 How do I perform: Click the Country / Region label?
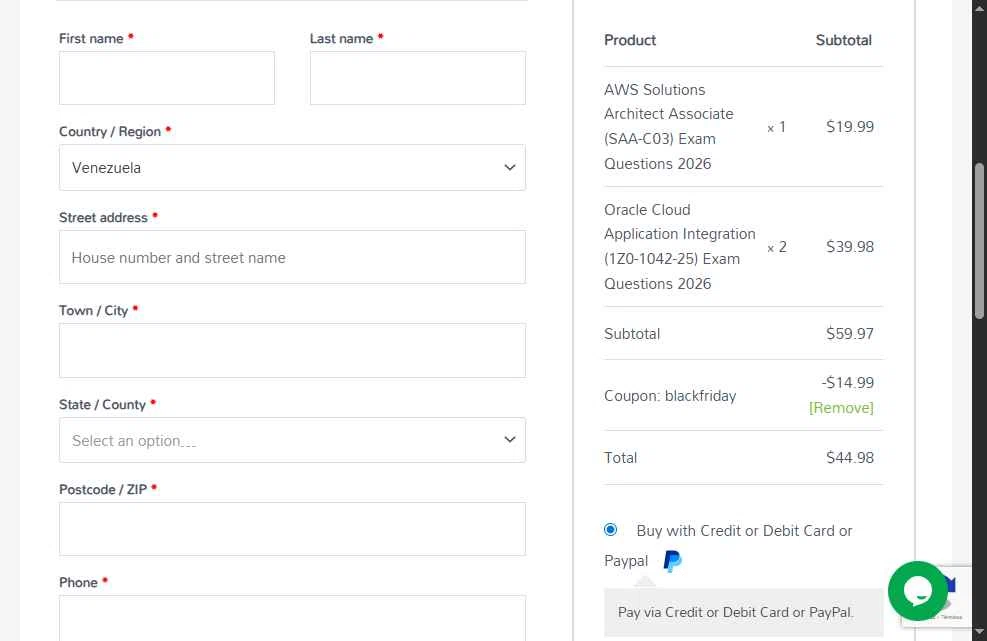(110, 132)
